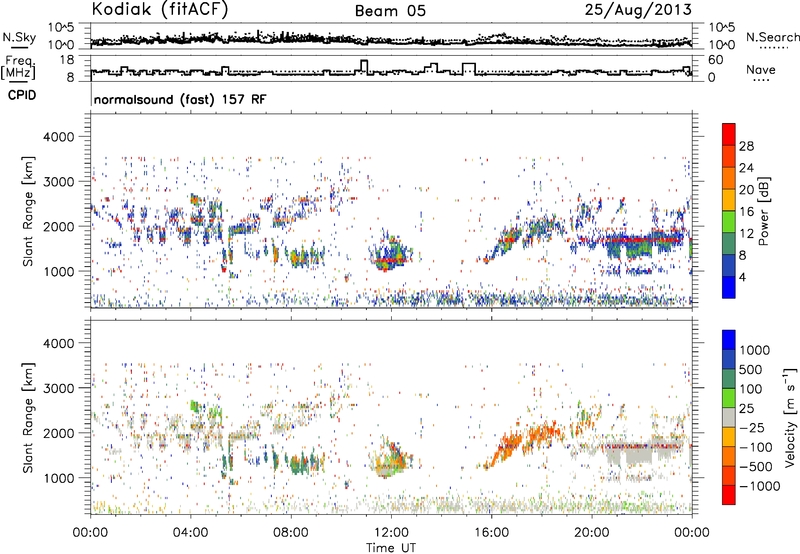Click the '20:00' time tick label
The width and height of the screenshot is (800, 554).
pyautogui.click(x=592, y=533)
